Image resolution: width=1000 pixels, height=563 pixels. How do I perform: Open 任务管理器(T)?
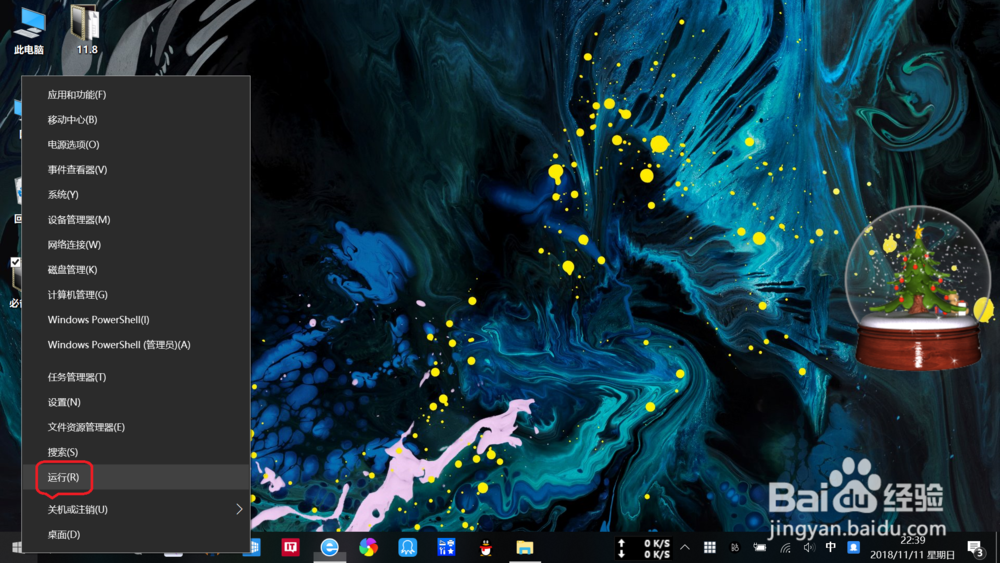[136, 377]
